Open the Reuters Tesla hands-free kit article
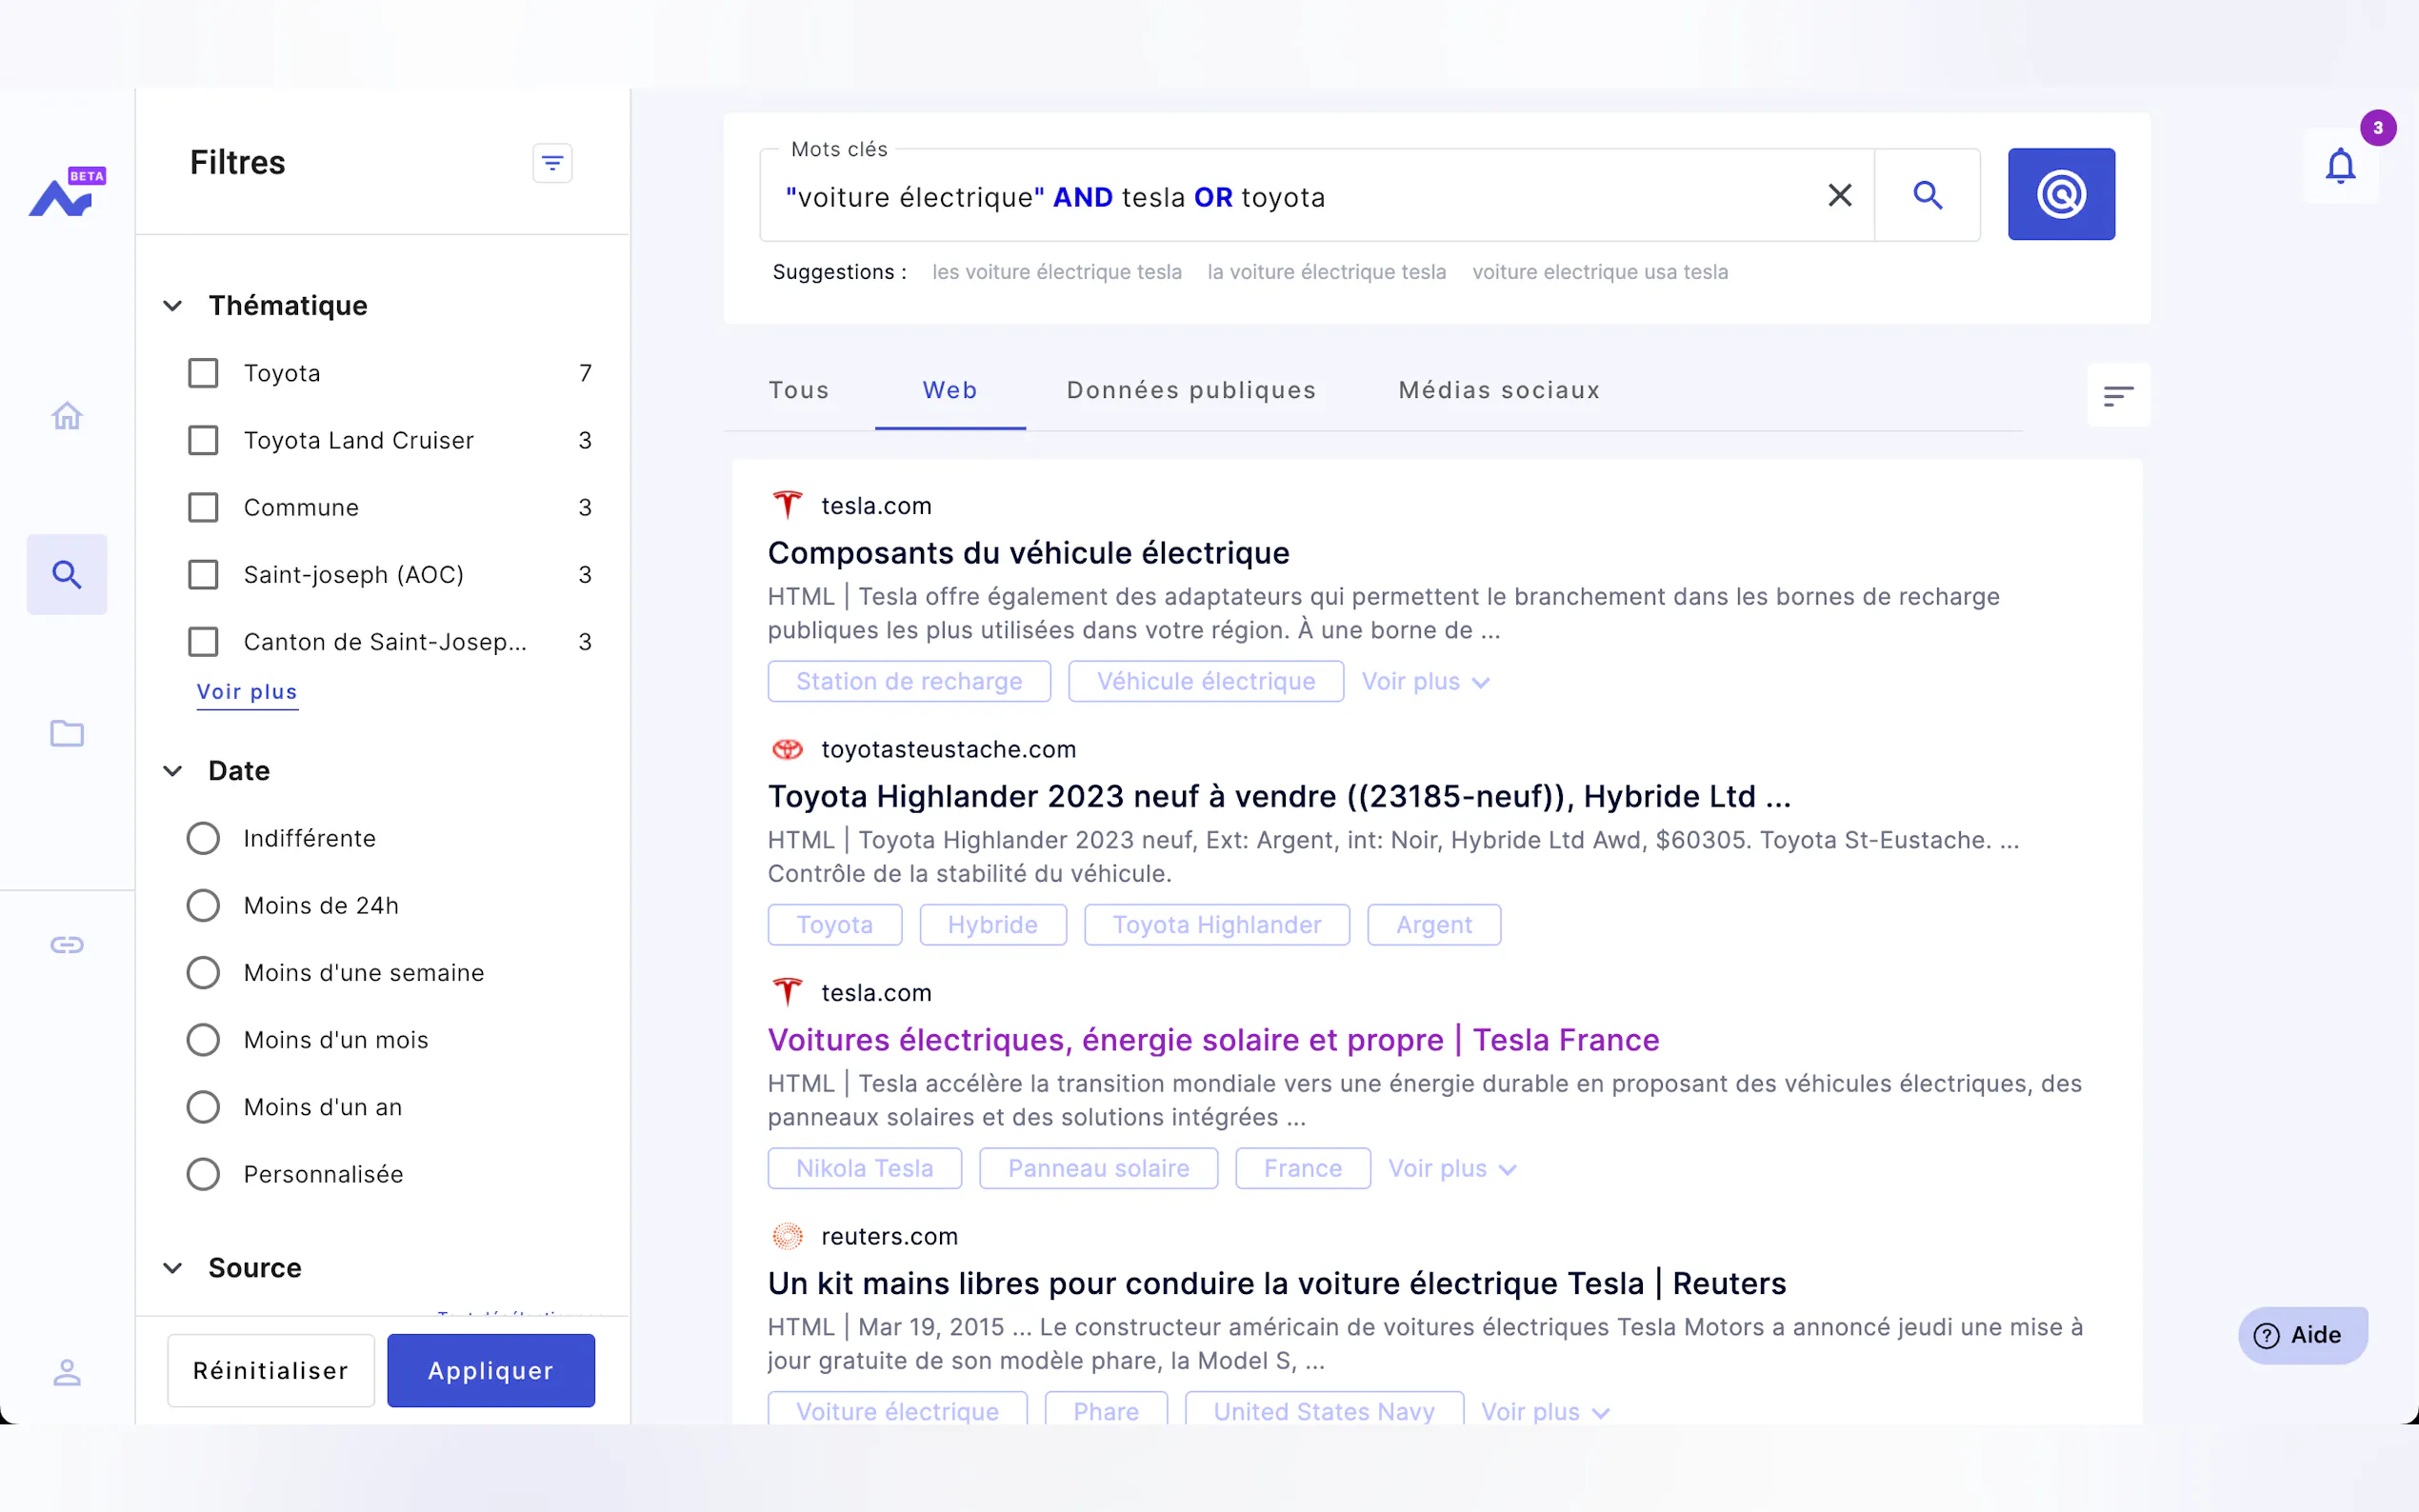2419x1512 pixels. tap(1276, 1283)
